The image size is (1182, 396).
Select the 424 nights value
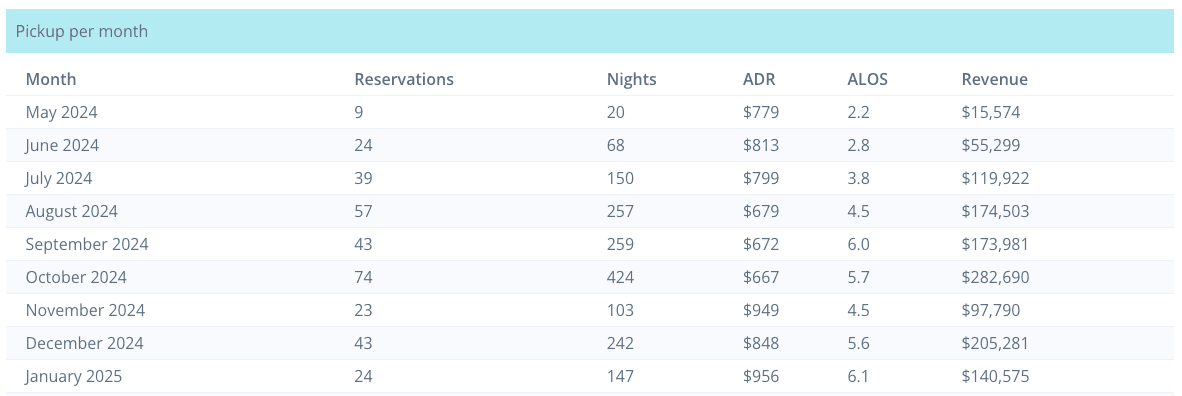coord(620,278)
